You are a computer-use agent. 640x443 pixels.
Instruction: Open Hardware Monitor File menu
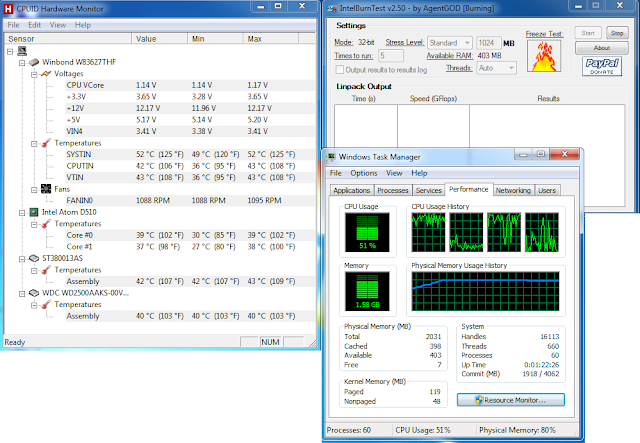(13, 25)
